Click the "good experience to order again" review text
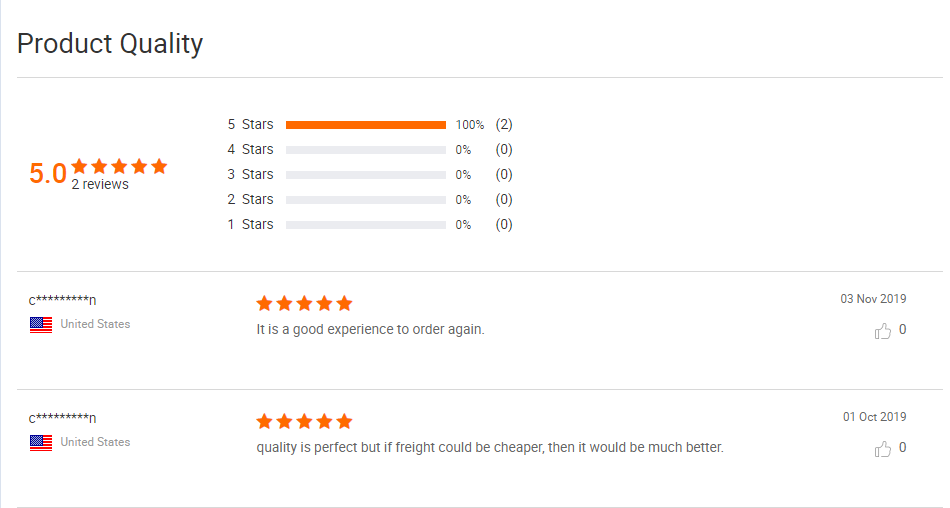 [x=370, y=329]
